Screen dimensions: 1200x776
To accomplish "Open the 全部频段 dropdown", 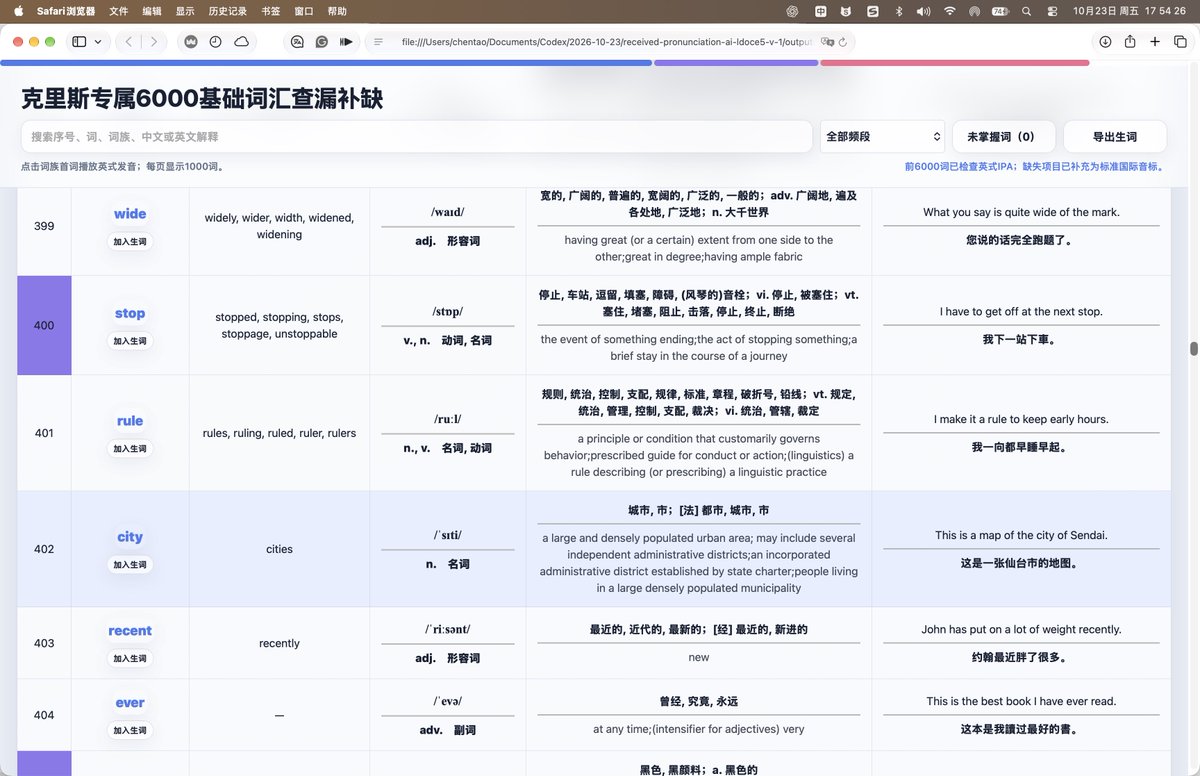I will click(882, 136).
